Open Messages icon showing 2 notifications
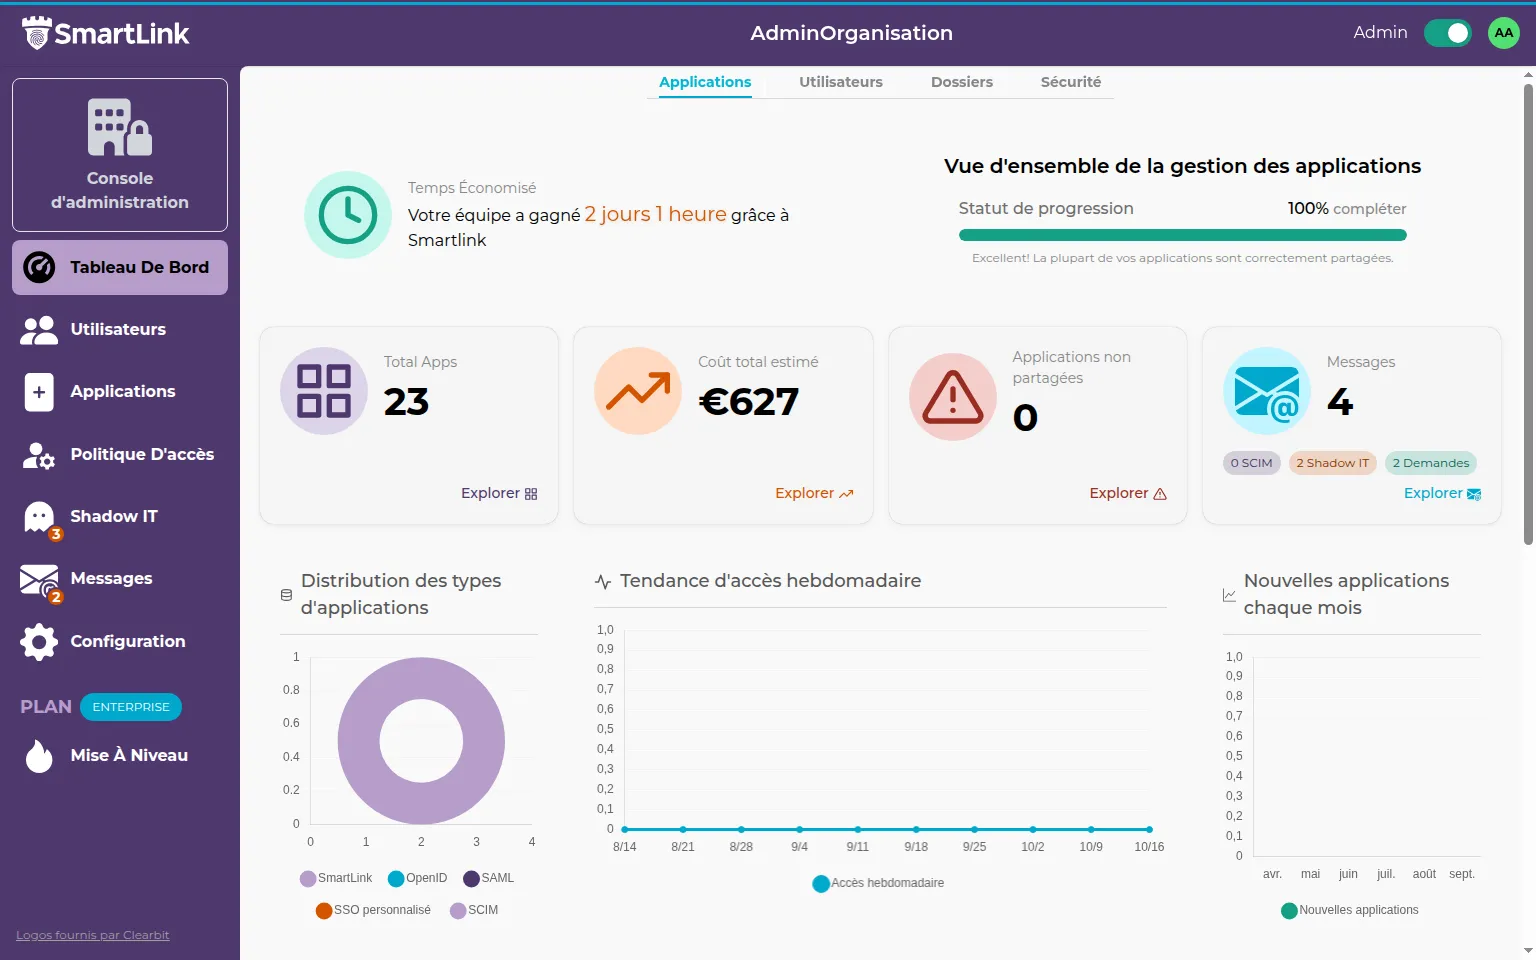Viewport: 1536px width, 960px height. (38, 580)
